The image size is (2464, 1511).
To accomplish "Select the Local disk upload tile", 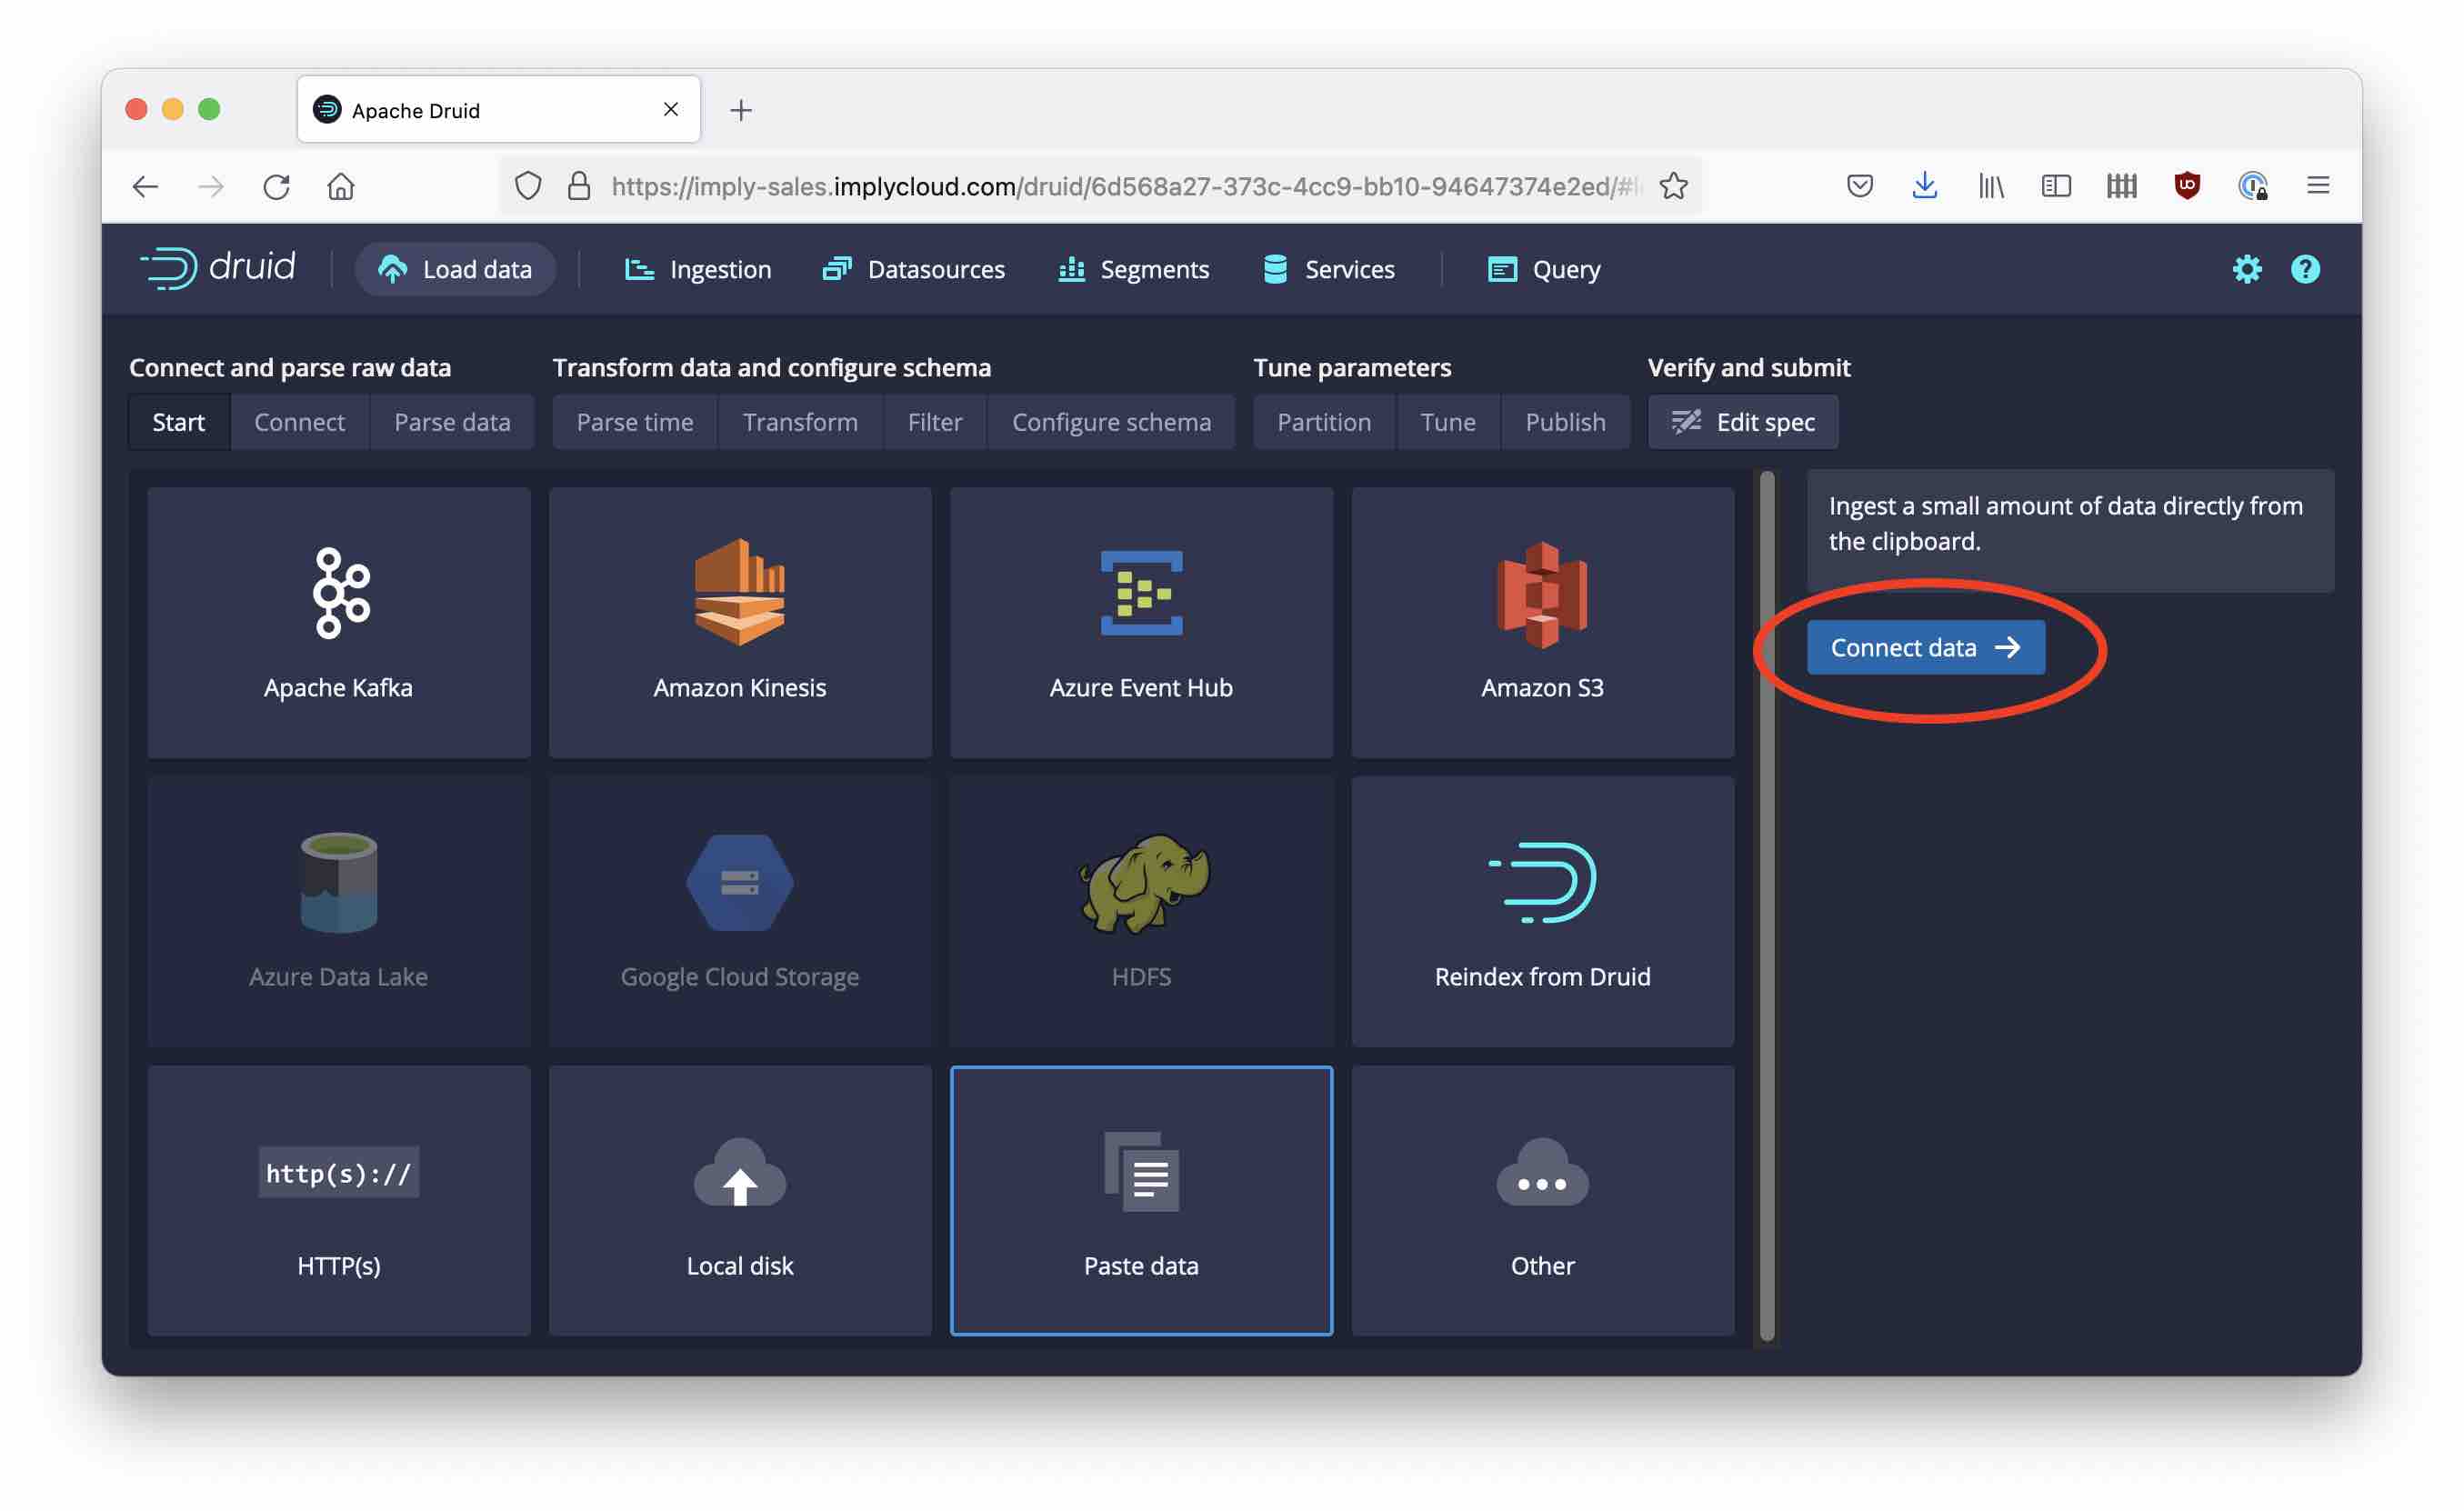I will pos(740,1200).
